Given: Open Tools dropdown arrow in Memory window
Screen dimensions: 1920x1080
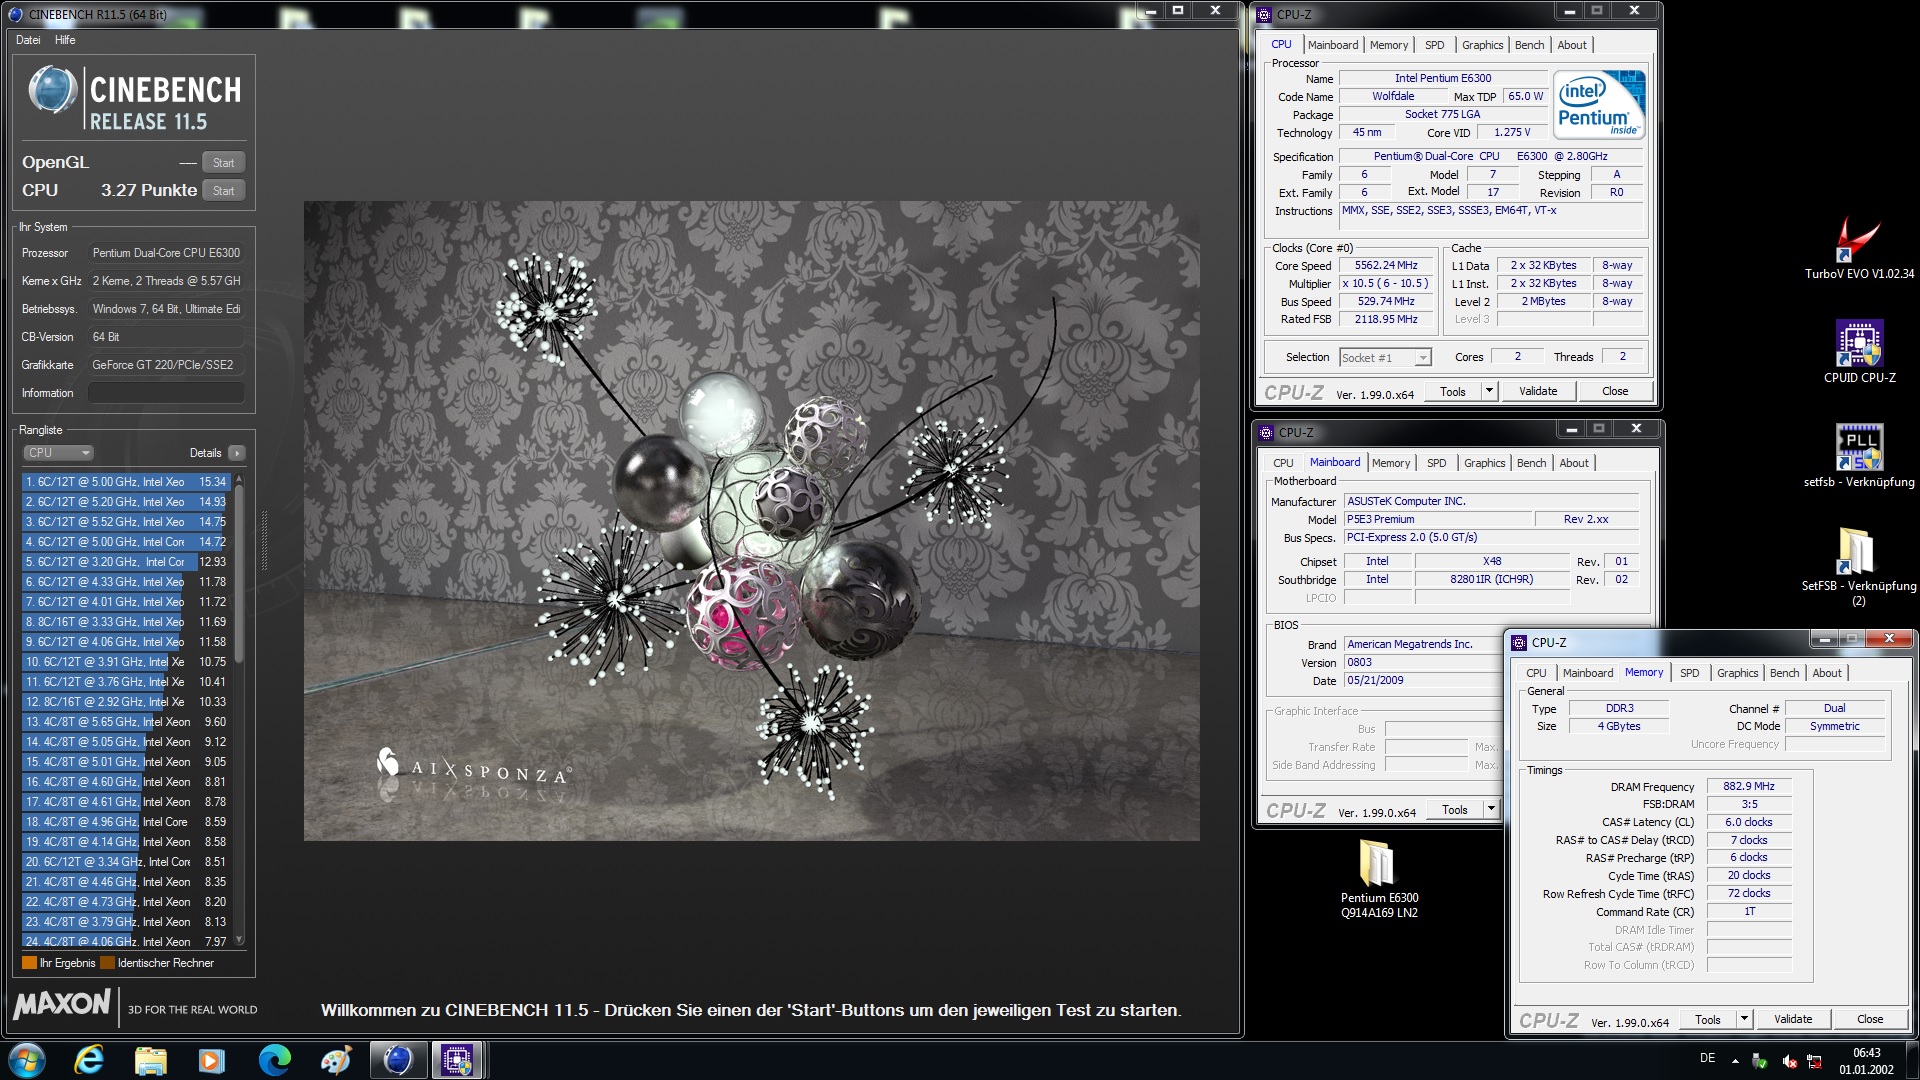Looking at the screenshot, I should [x=1744, y=1019].
